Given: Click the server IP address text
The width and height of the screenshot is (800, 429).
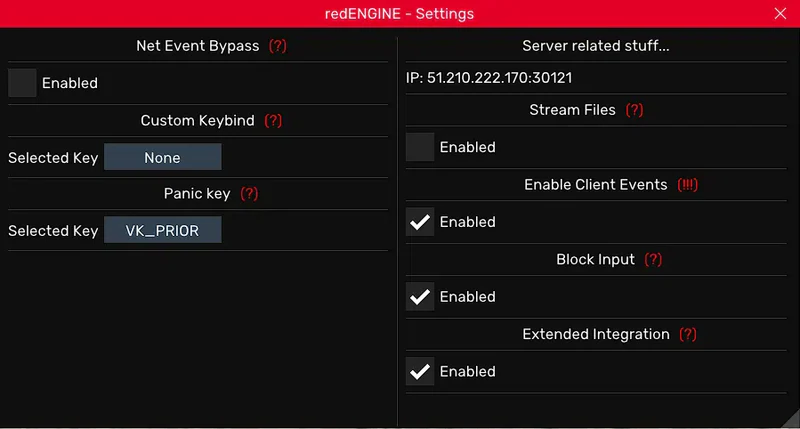Looking at the screenshot, I should click(489, 77).
